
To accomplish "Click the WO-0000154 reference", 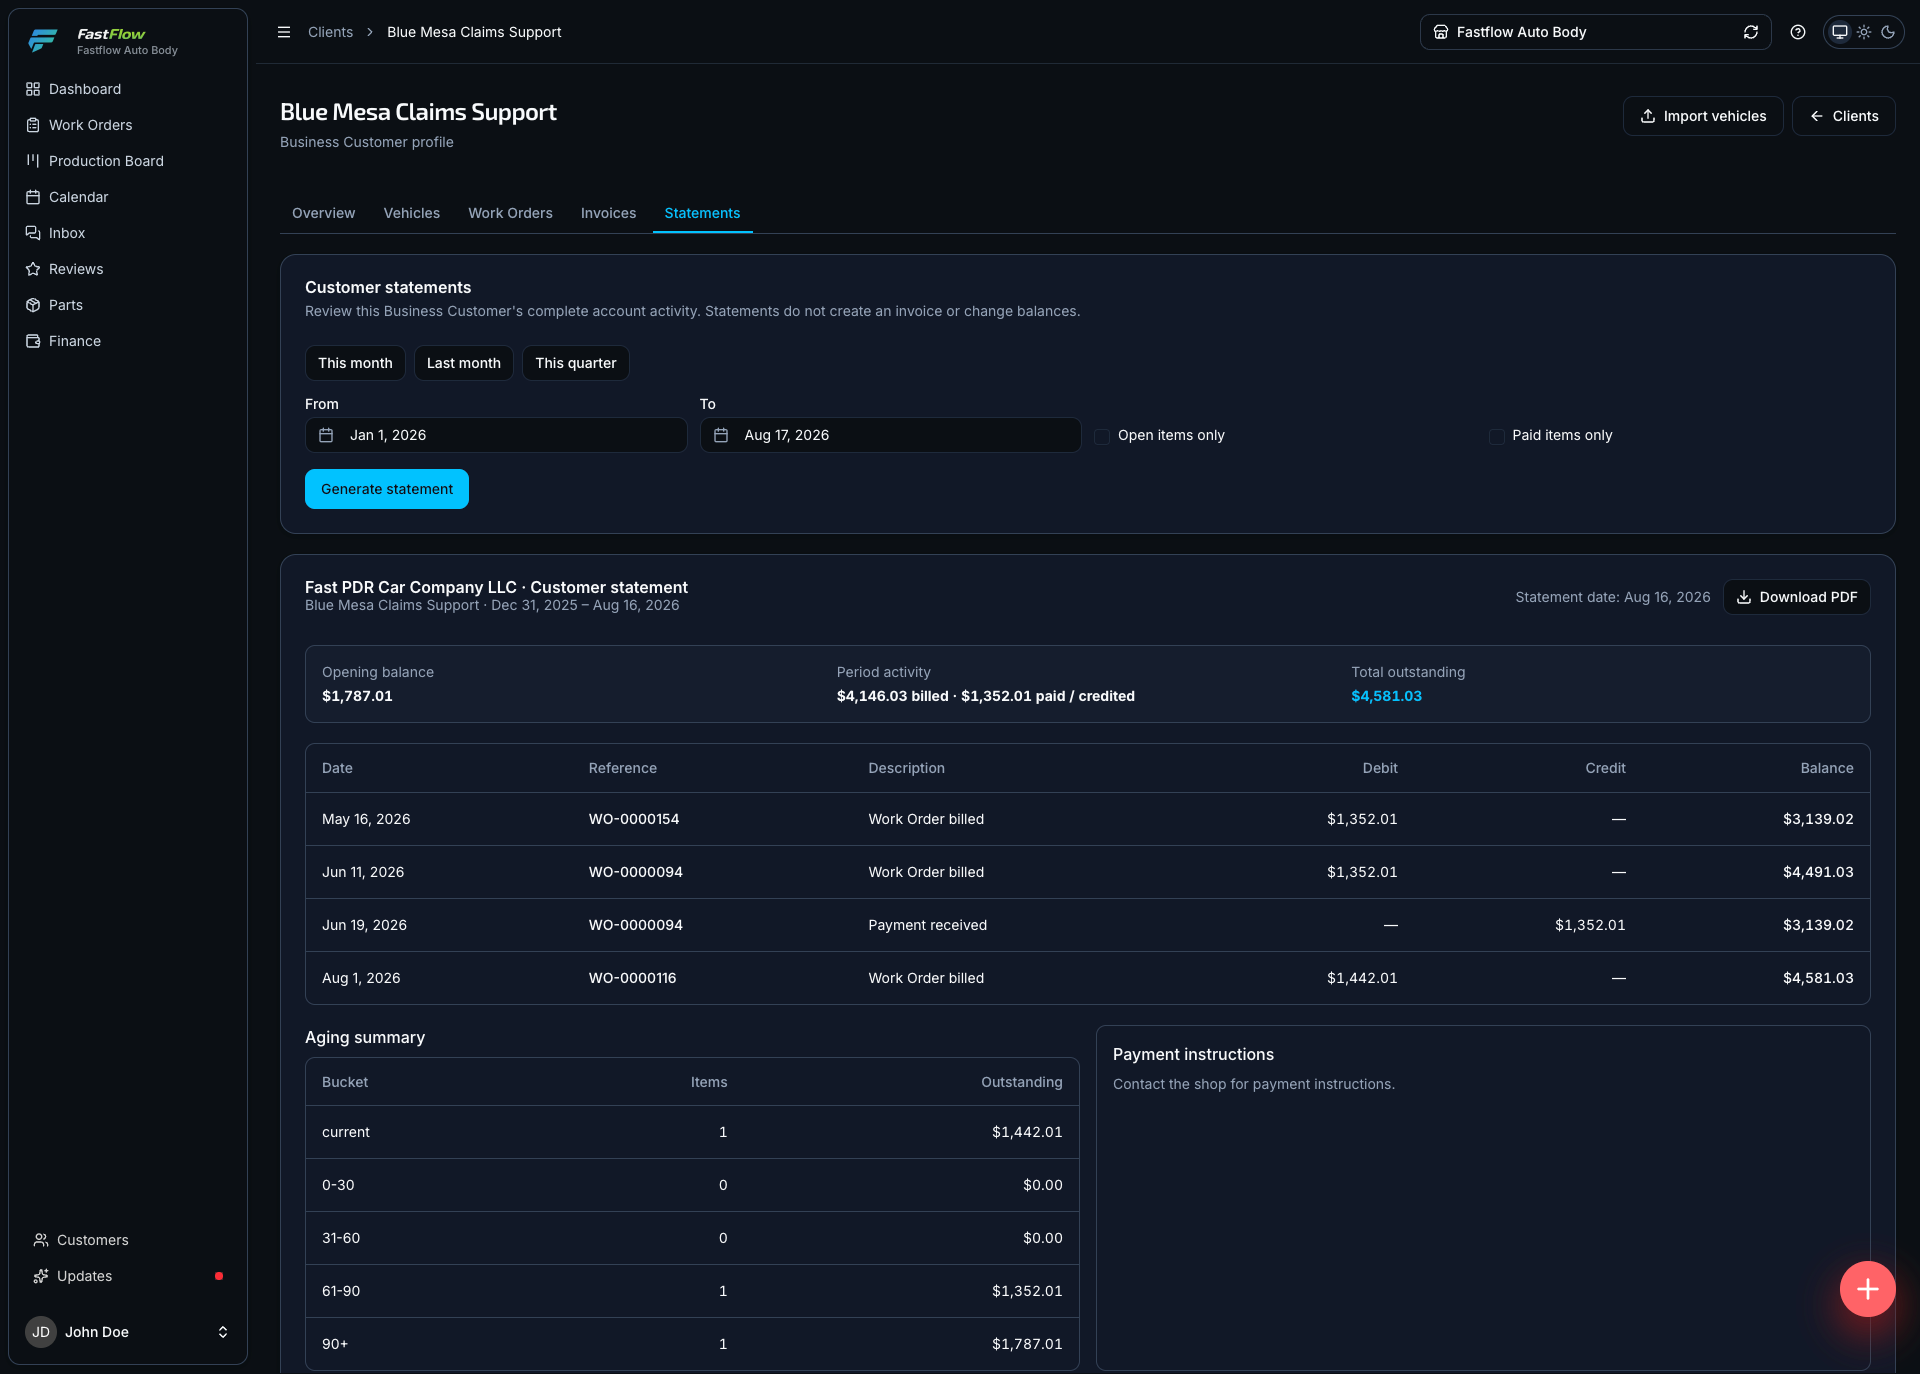I will tap(634, 819).
